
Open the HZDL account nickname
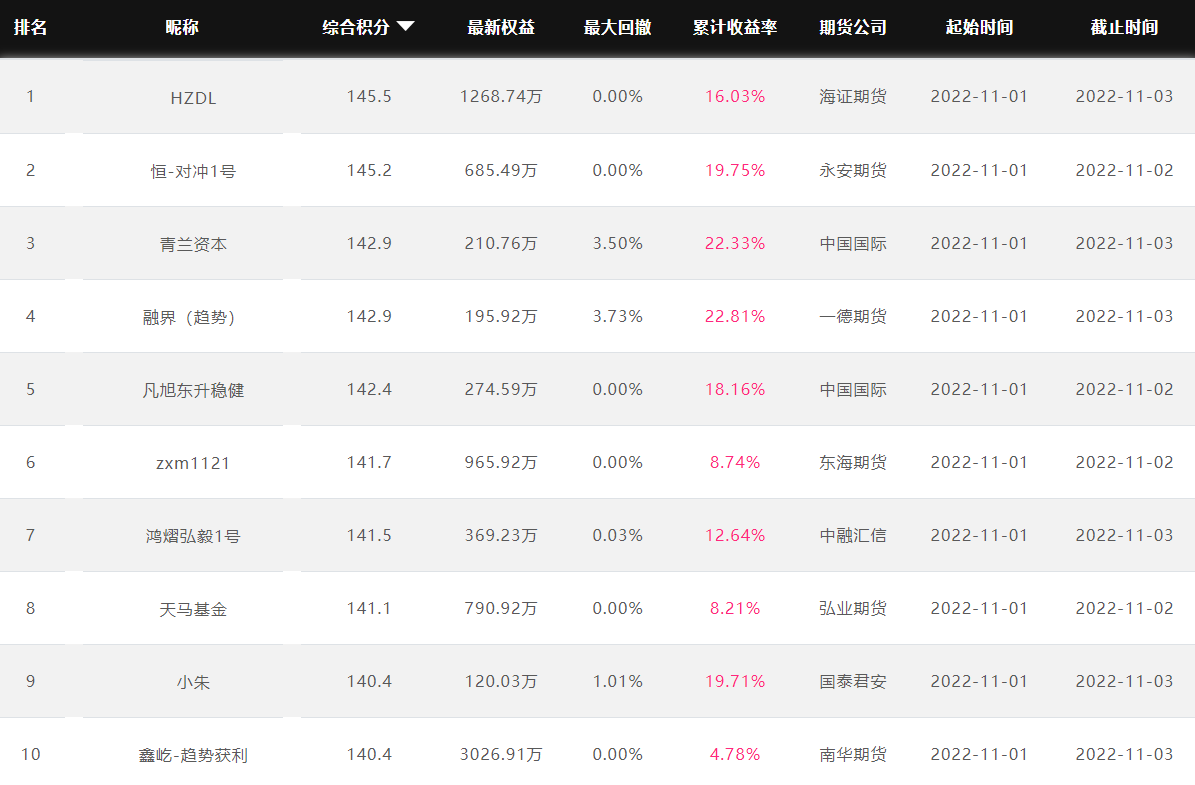click(x=193, y=98)
